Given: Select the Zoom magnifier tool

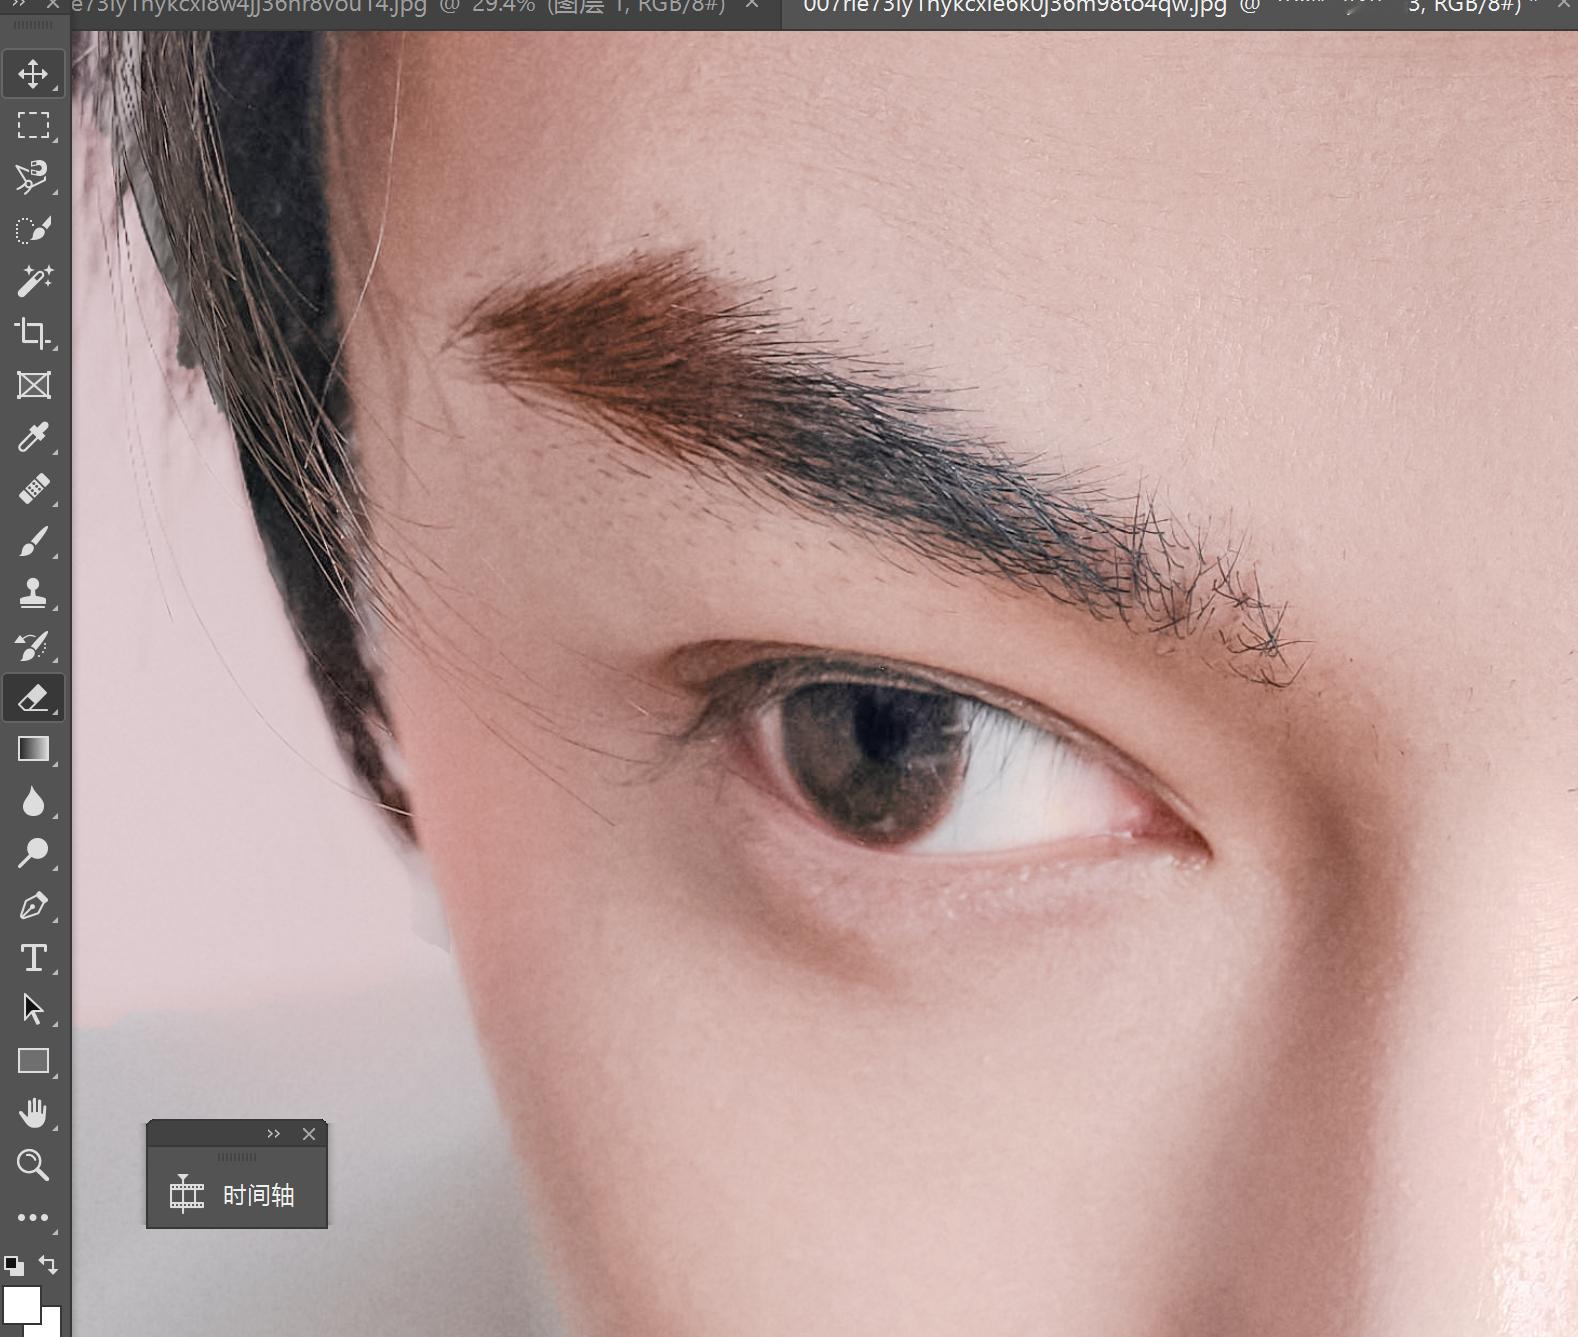Looking at the screenshot, I should [x=33, y=1165].
